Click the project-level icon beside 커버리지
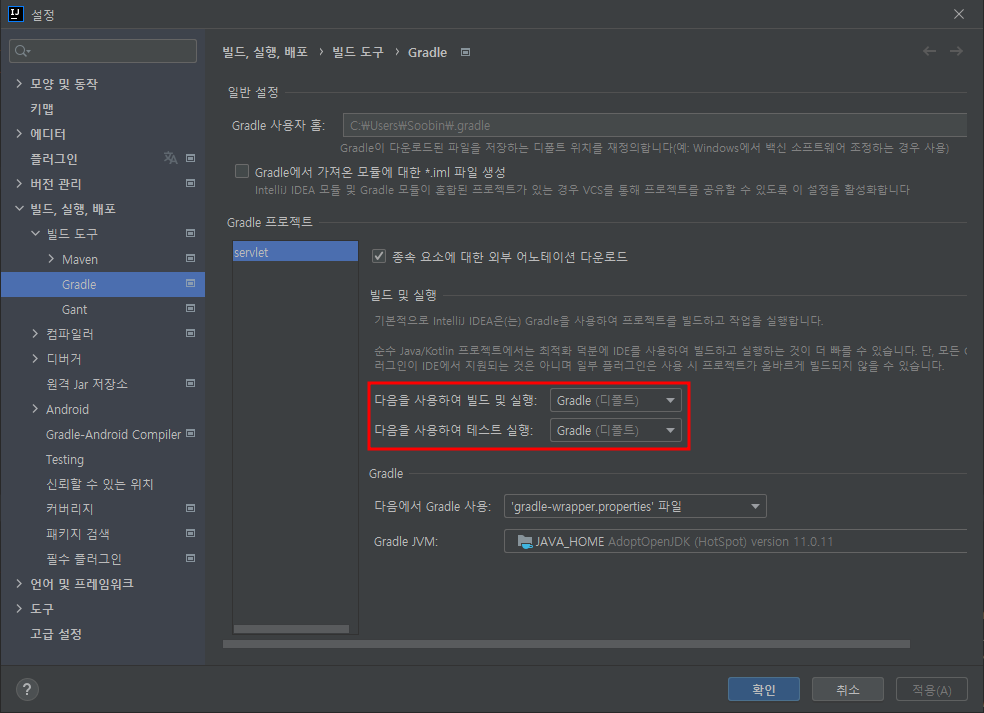The image size is (984, 713). point(191,508)
